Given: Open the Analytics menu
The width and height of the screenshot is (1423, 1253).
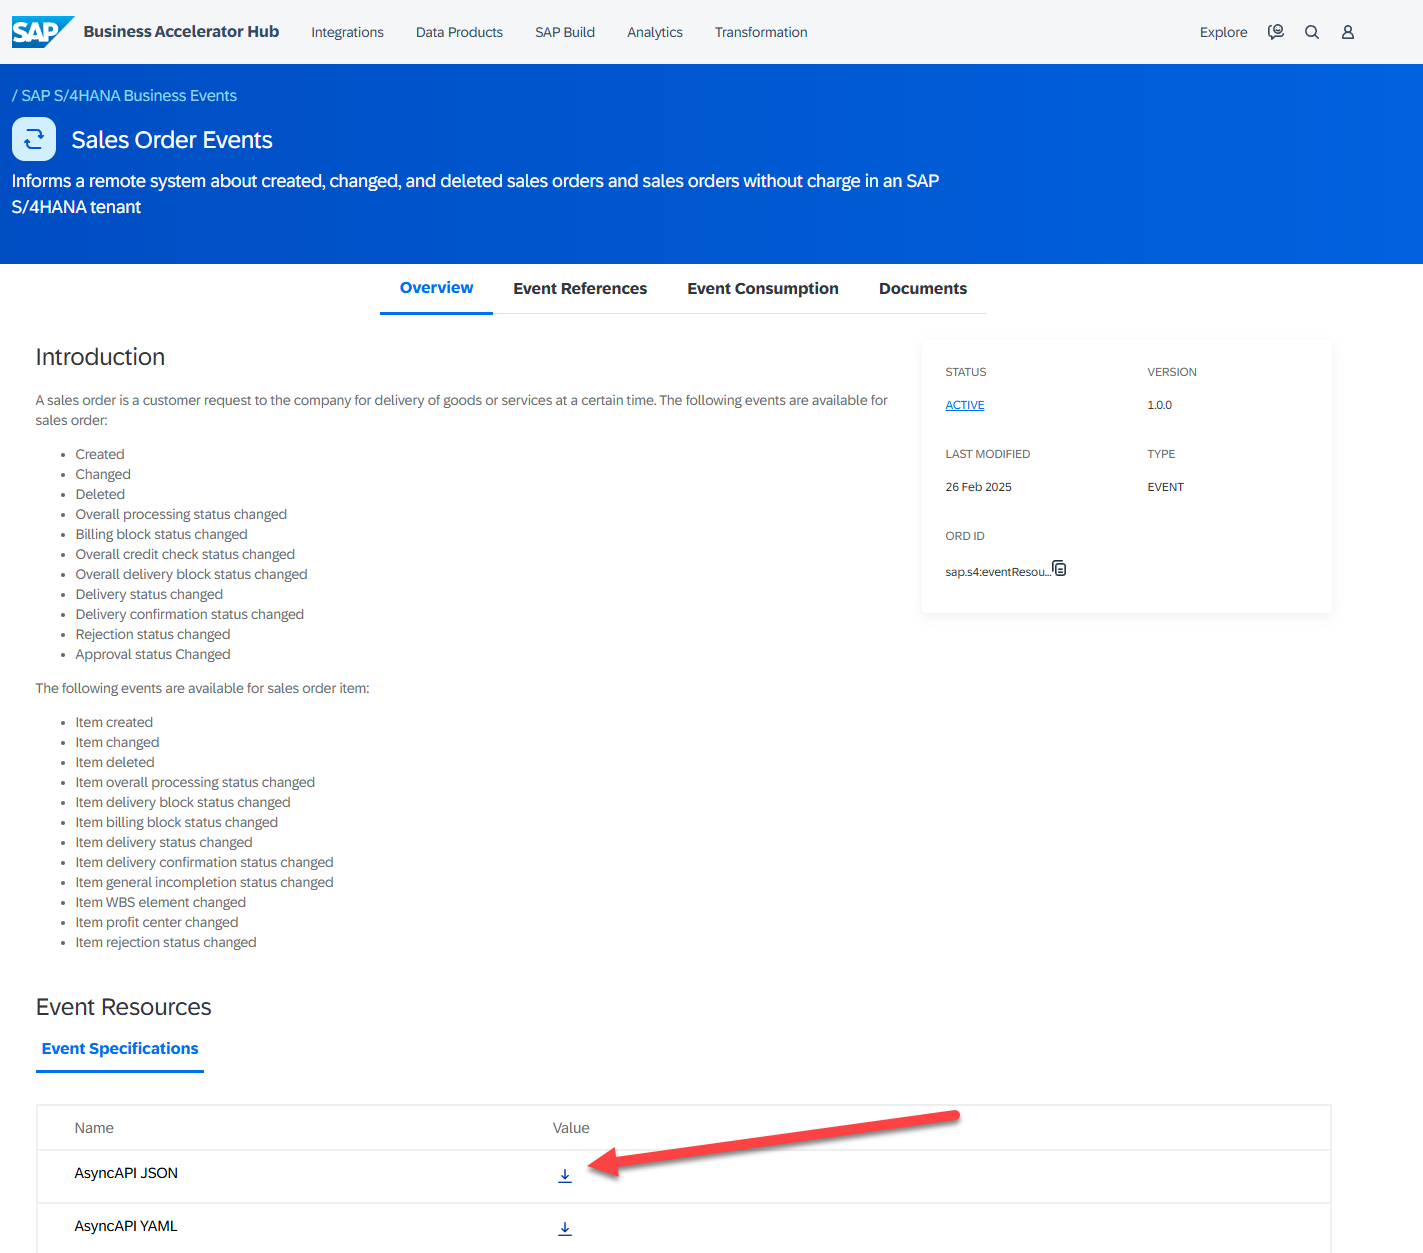Looking at the screenshot, I should tap(655, 32).
